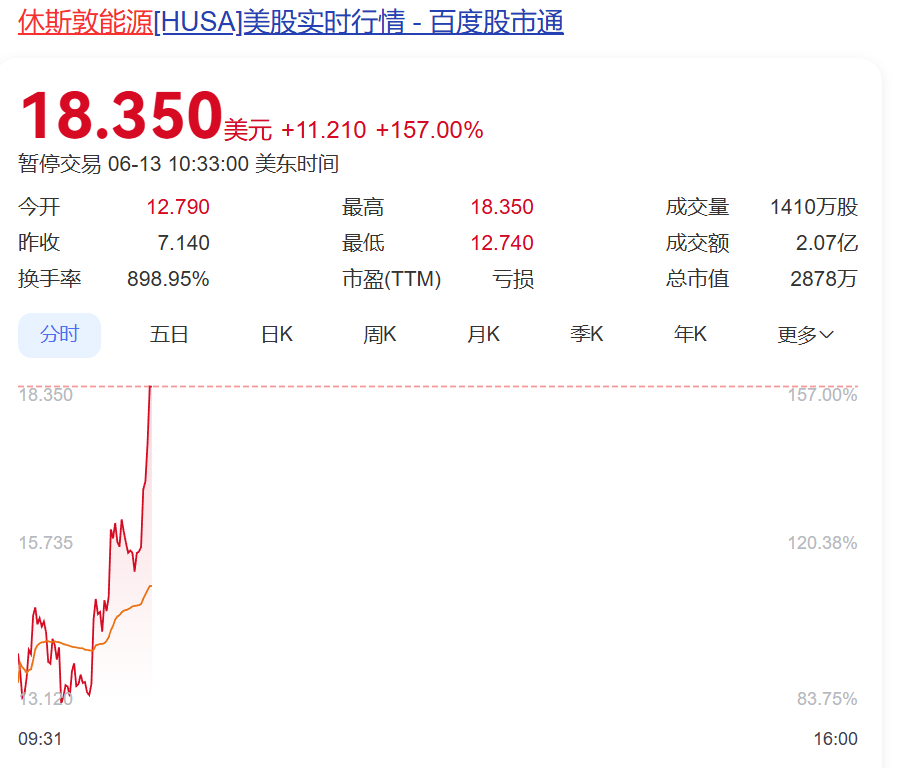This screenshot has width=897, height=768.
Task: Click the percentage change +157.00%
Action: 430,130
